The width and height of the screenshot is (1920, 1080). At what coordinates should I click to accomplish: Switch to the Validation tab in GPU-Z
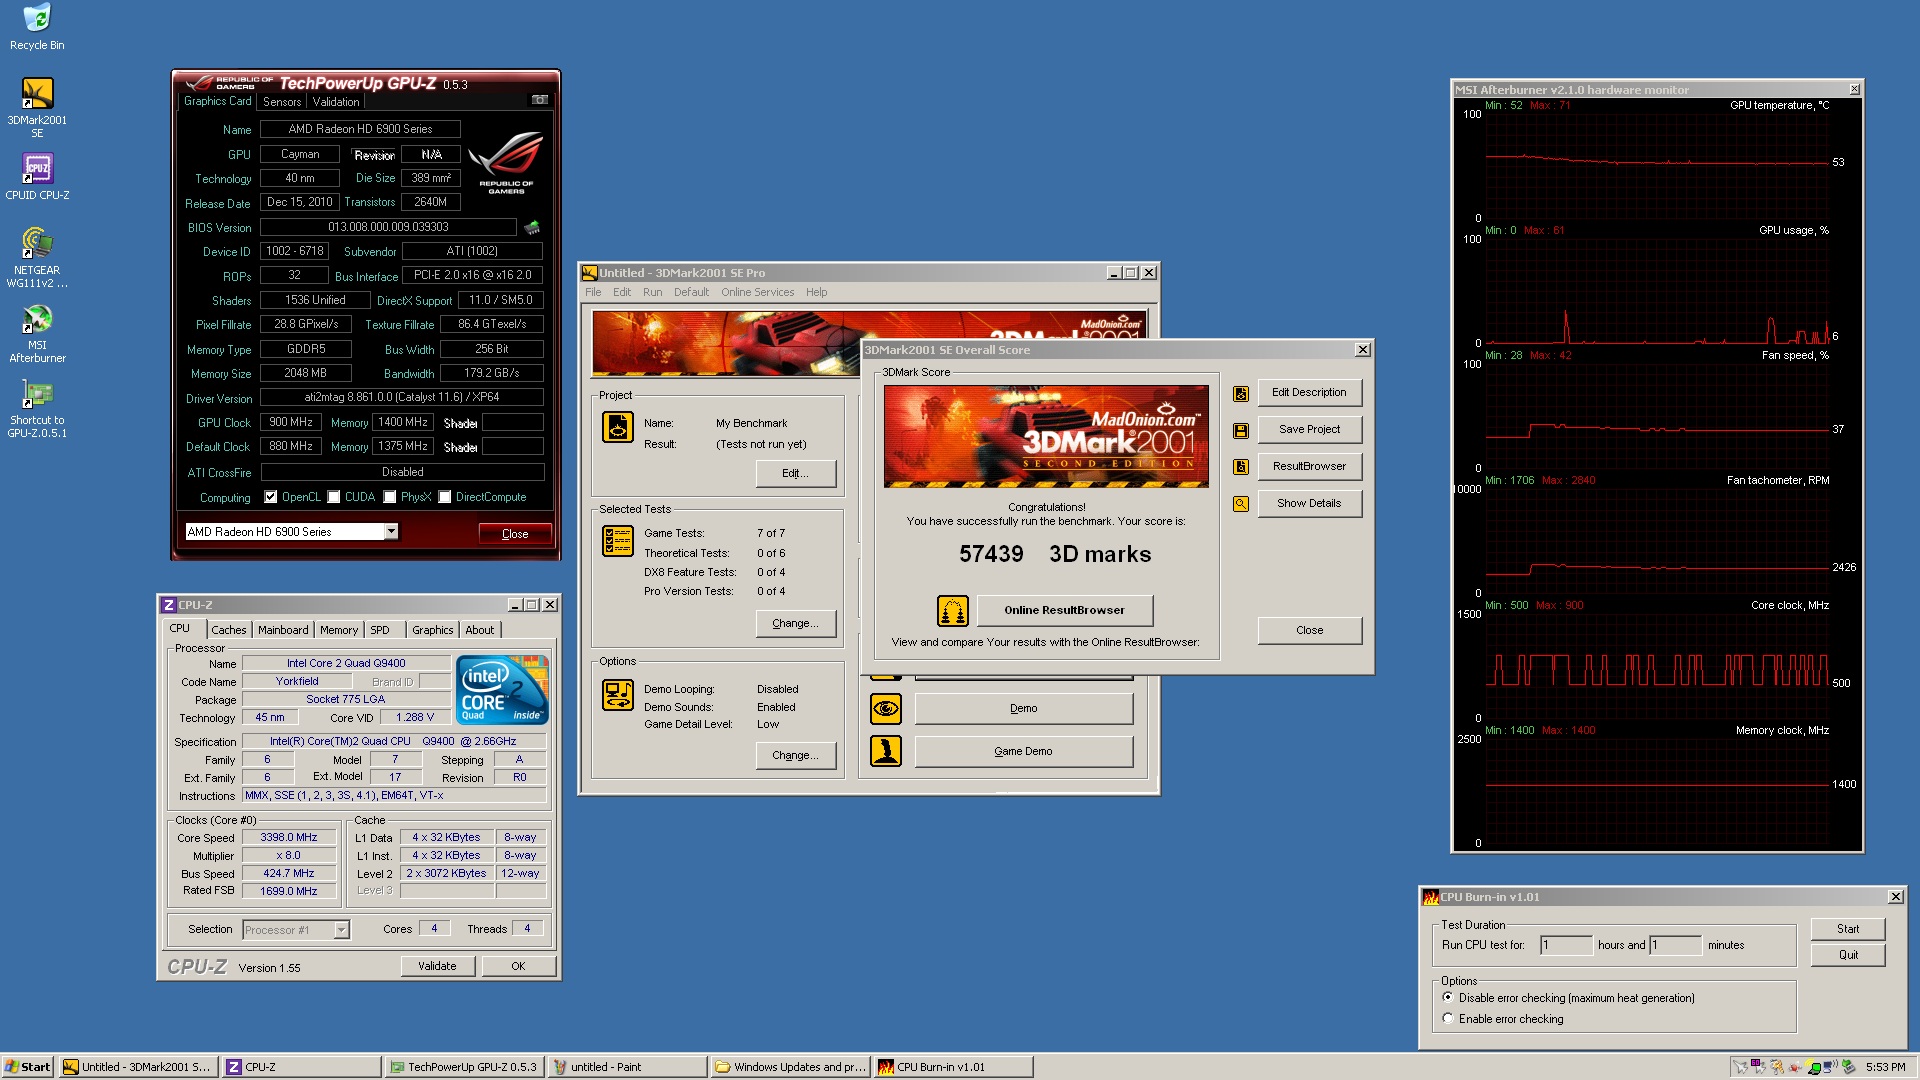335,102
